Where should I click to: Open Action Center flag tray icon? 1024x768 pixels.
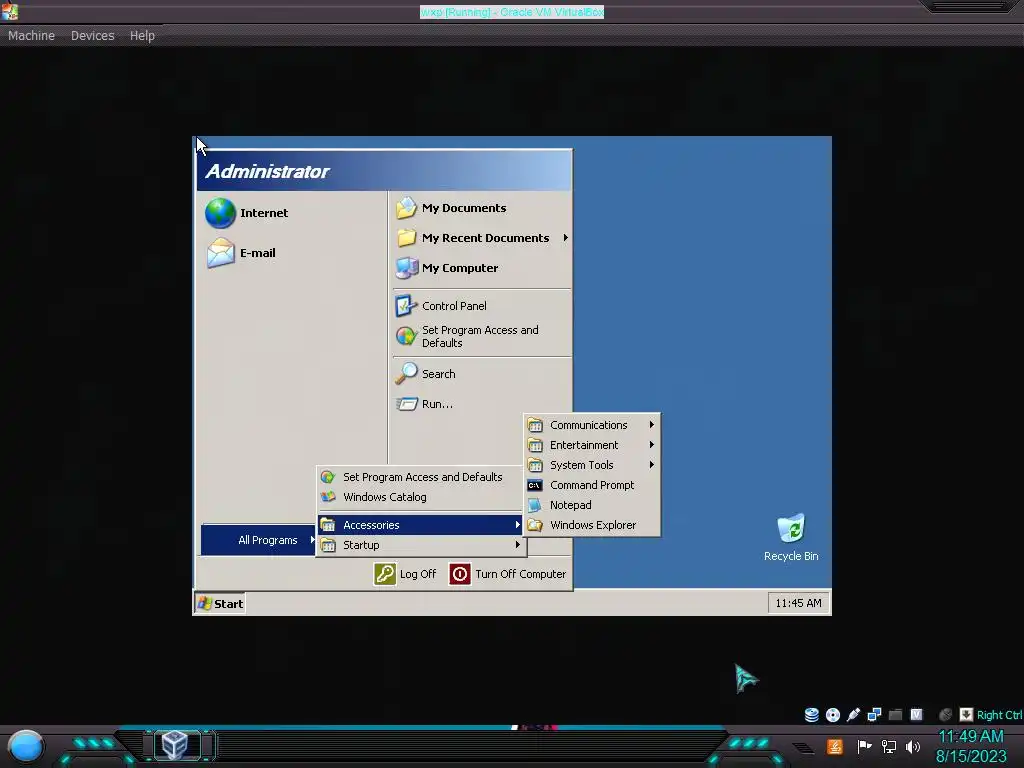click(x=864, y=746)
